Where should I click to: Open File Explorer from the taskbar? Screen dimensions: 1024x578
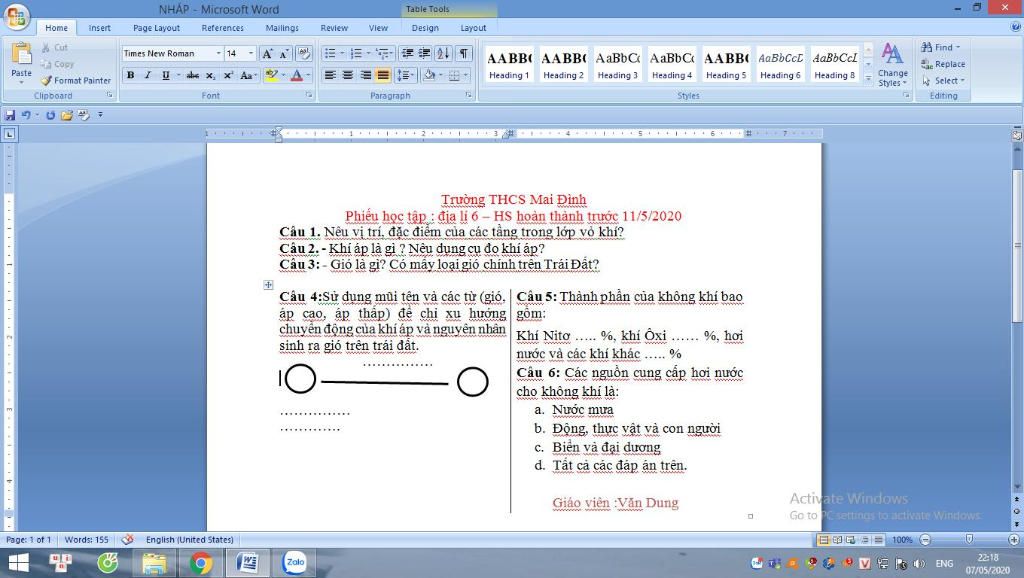(155, 562)
